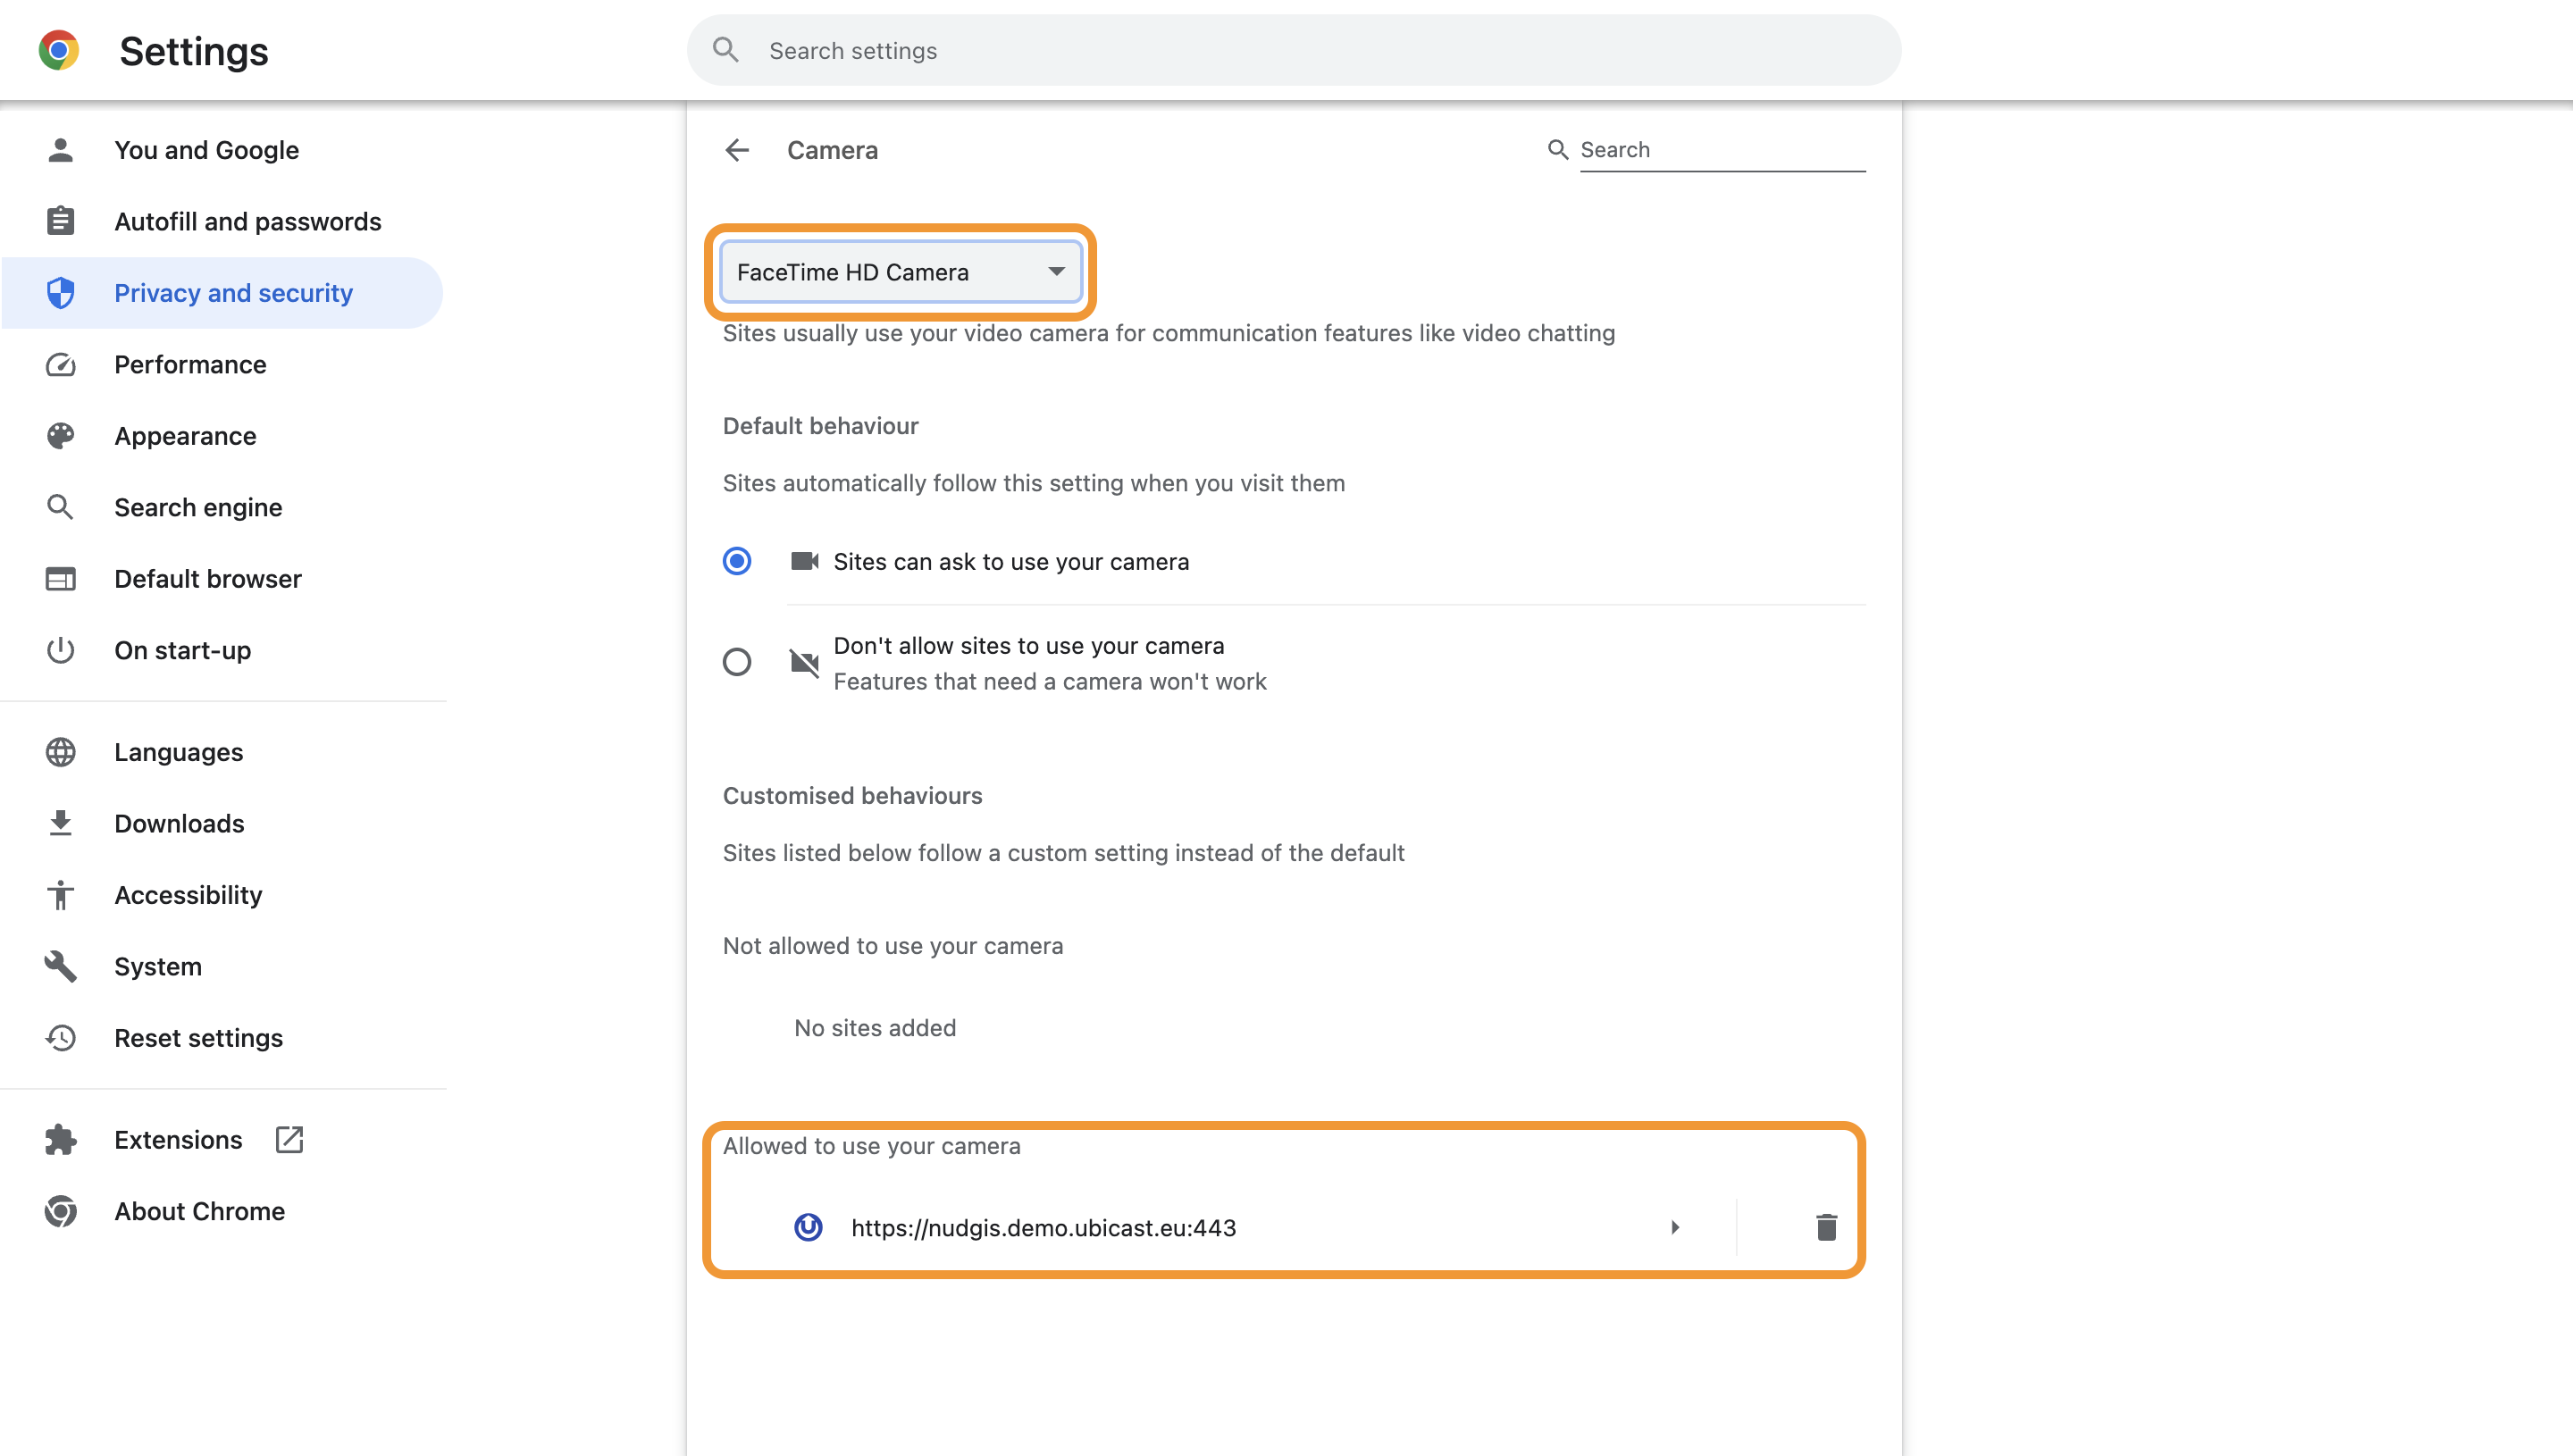The image size is (2573, 1456).
Task: Click the globe icon for Languages
Action: [x=61, y=752]
